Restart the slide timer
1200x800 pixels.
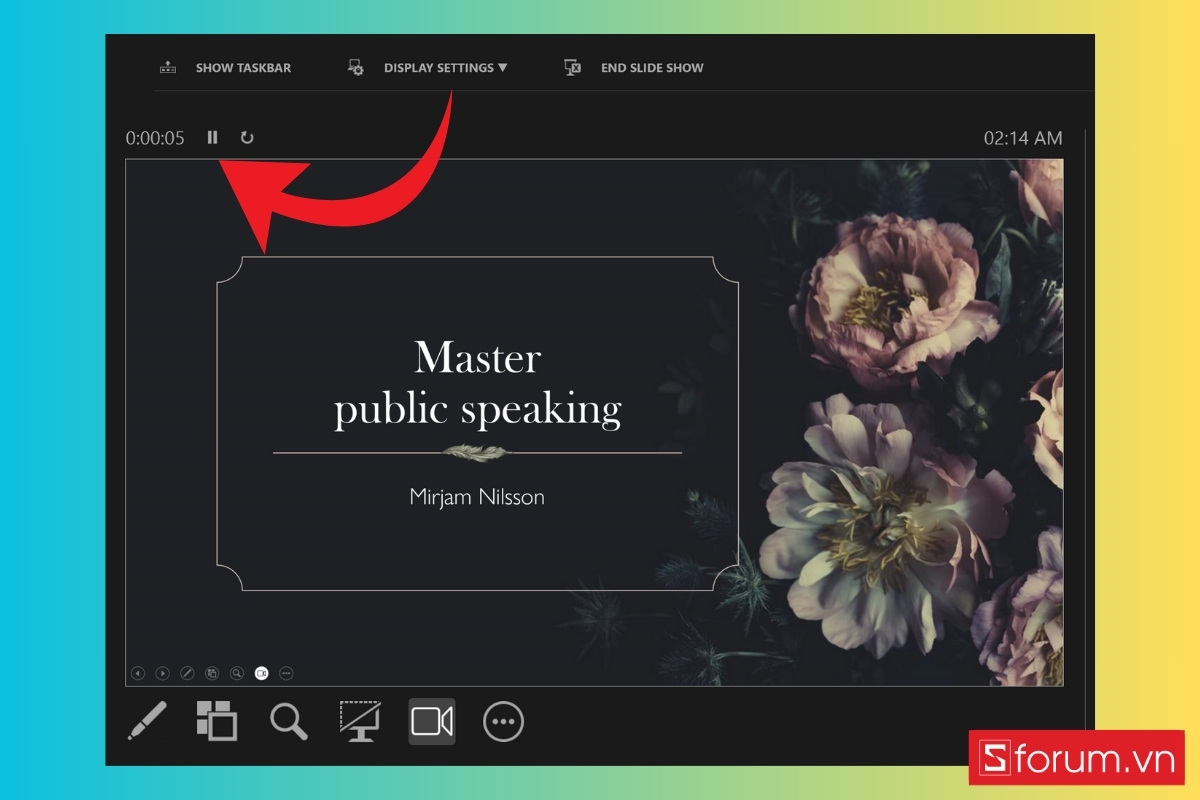[245, 137]
